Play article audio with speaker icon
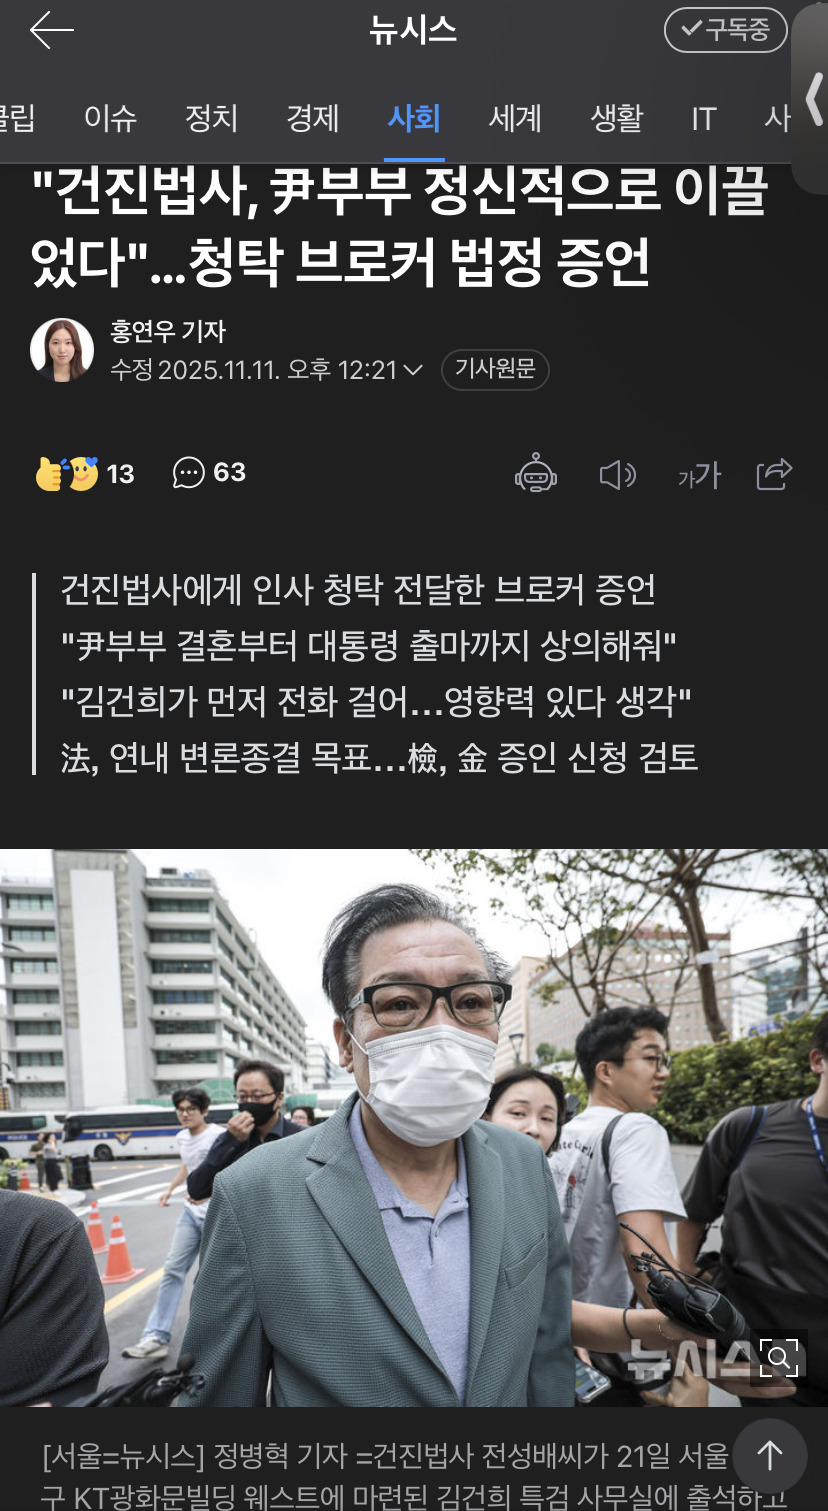This screenshot has width=828, height=1511. (617, 475)
